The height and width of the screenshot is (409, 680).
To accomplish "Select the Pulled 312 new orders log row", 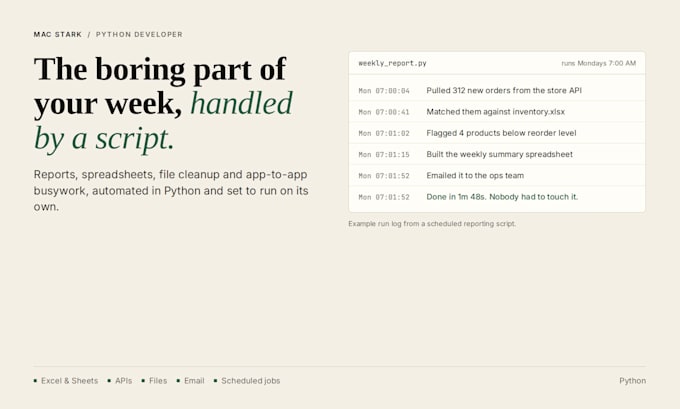I will 497,91.
